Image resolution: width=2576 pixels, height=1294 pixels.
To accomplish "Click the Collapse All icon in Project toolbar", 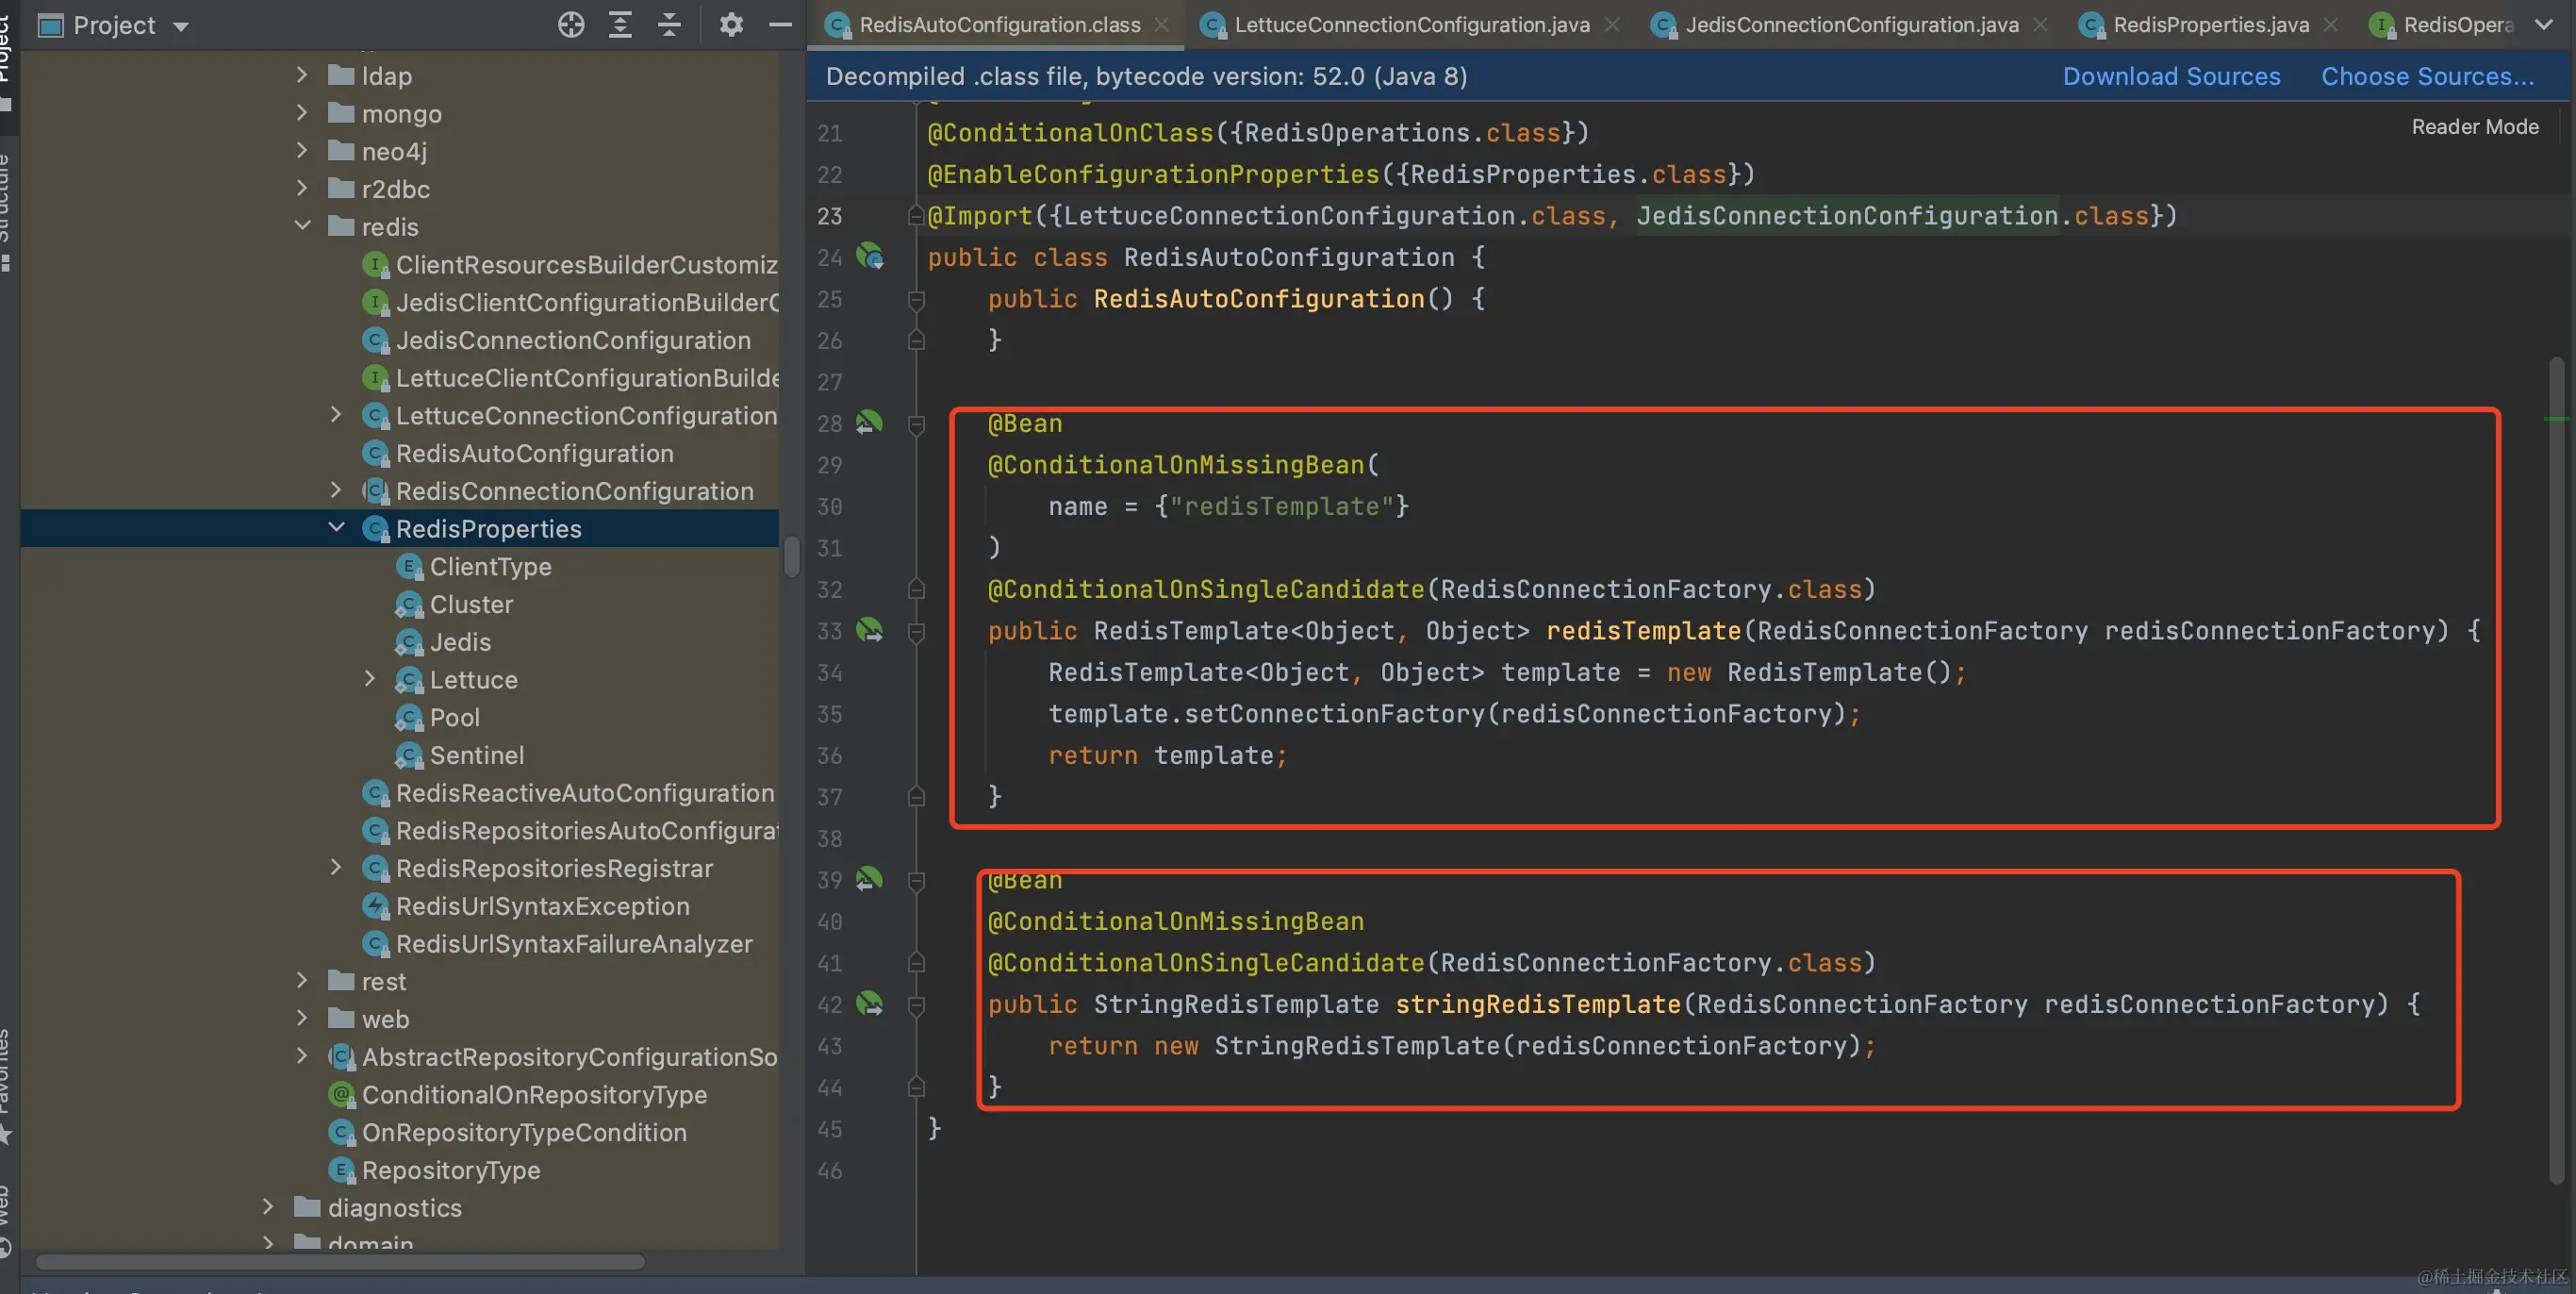I will tap(669, 25).
